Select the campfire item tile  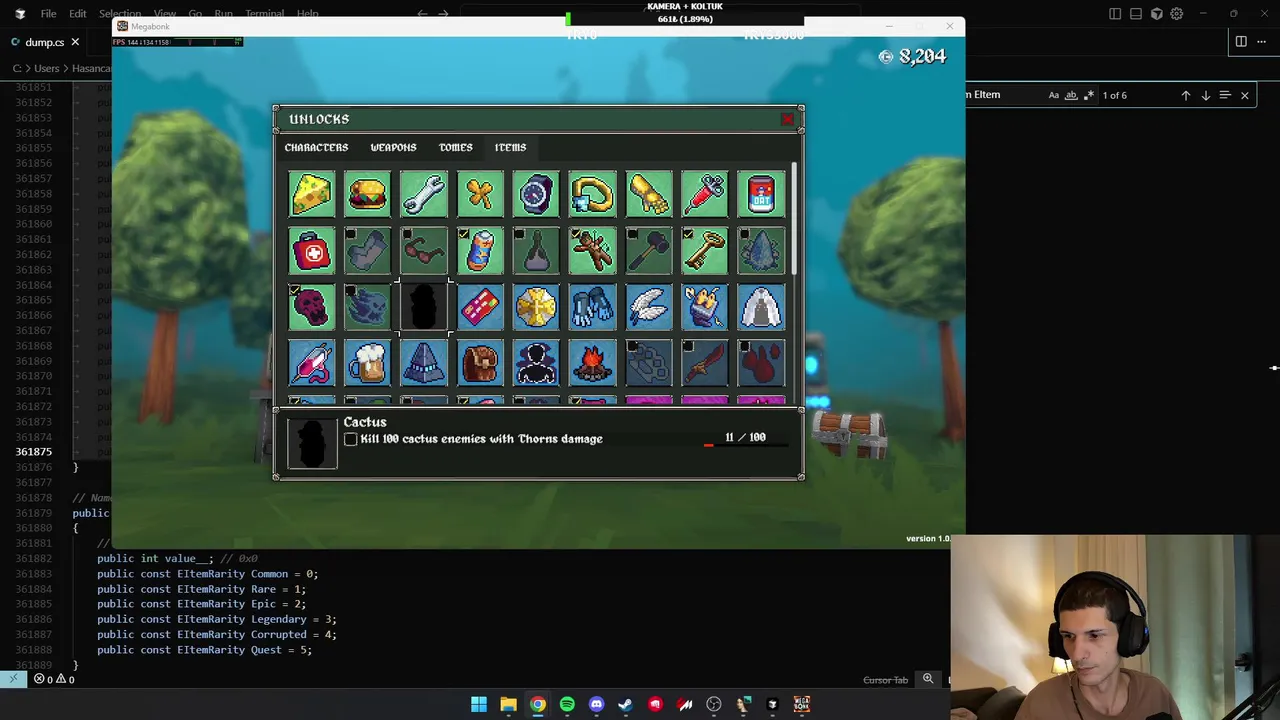(592, 363)
